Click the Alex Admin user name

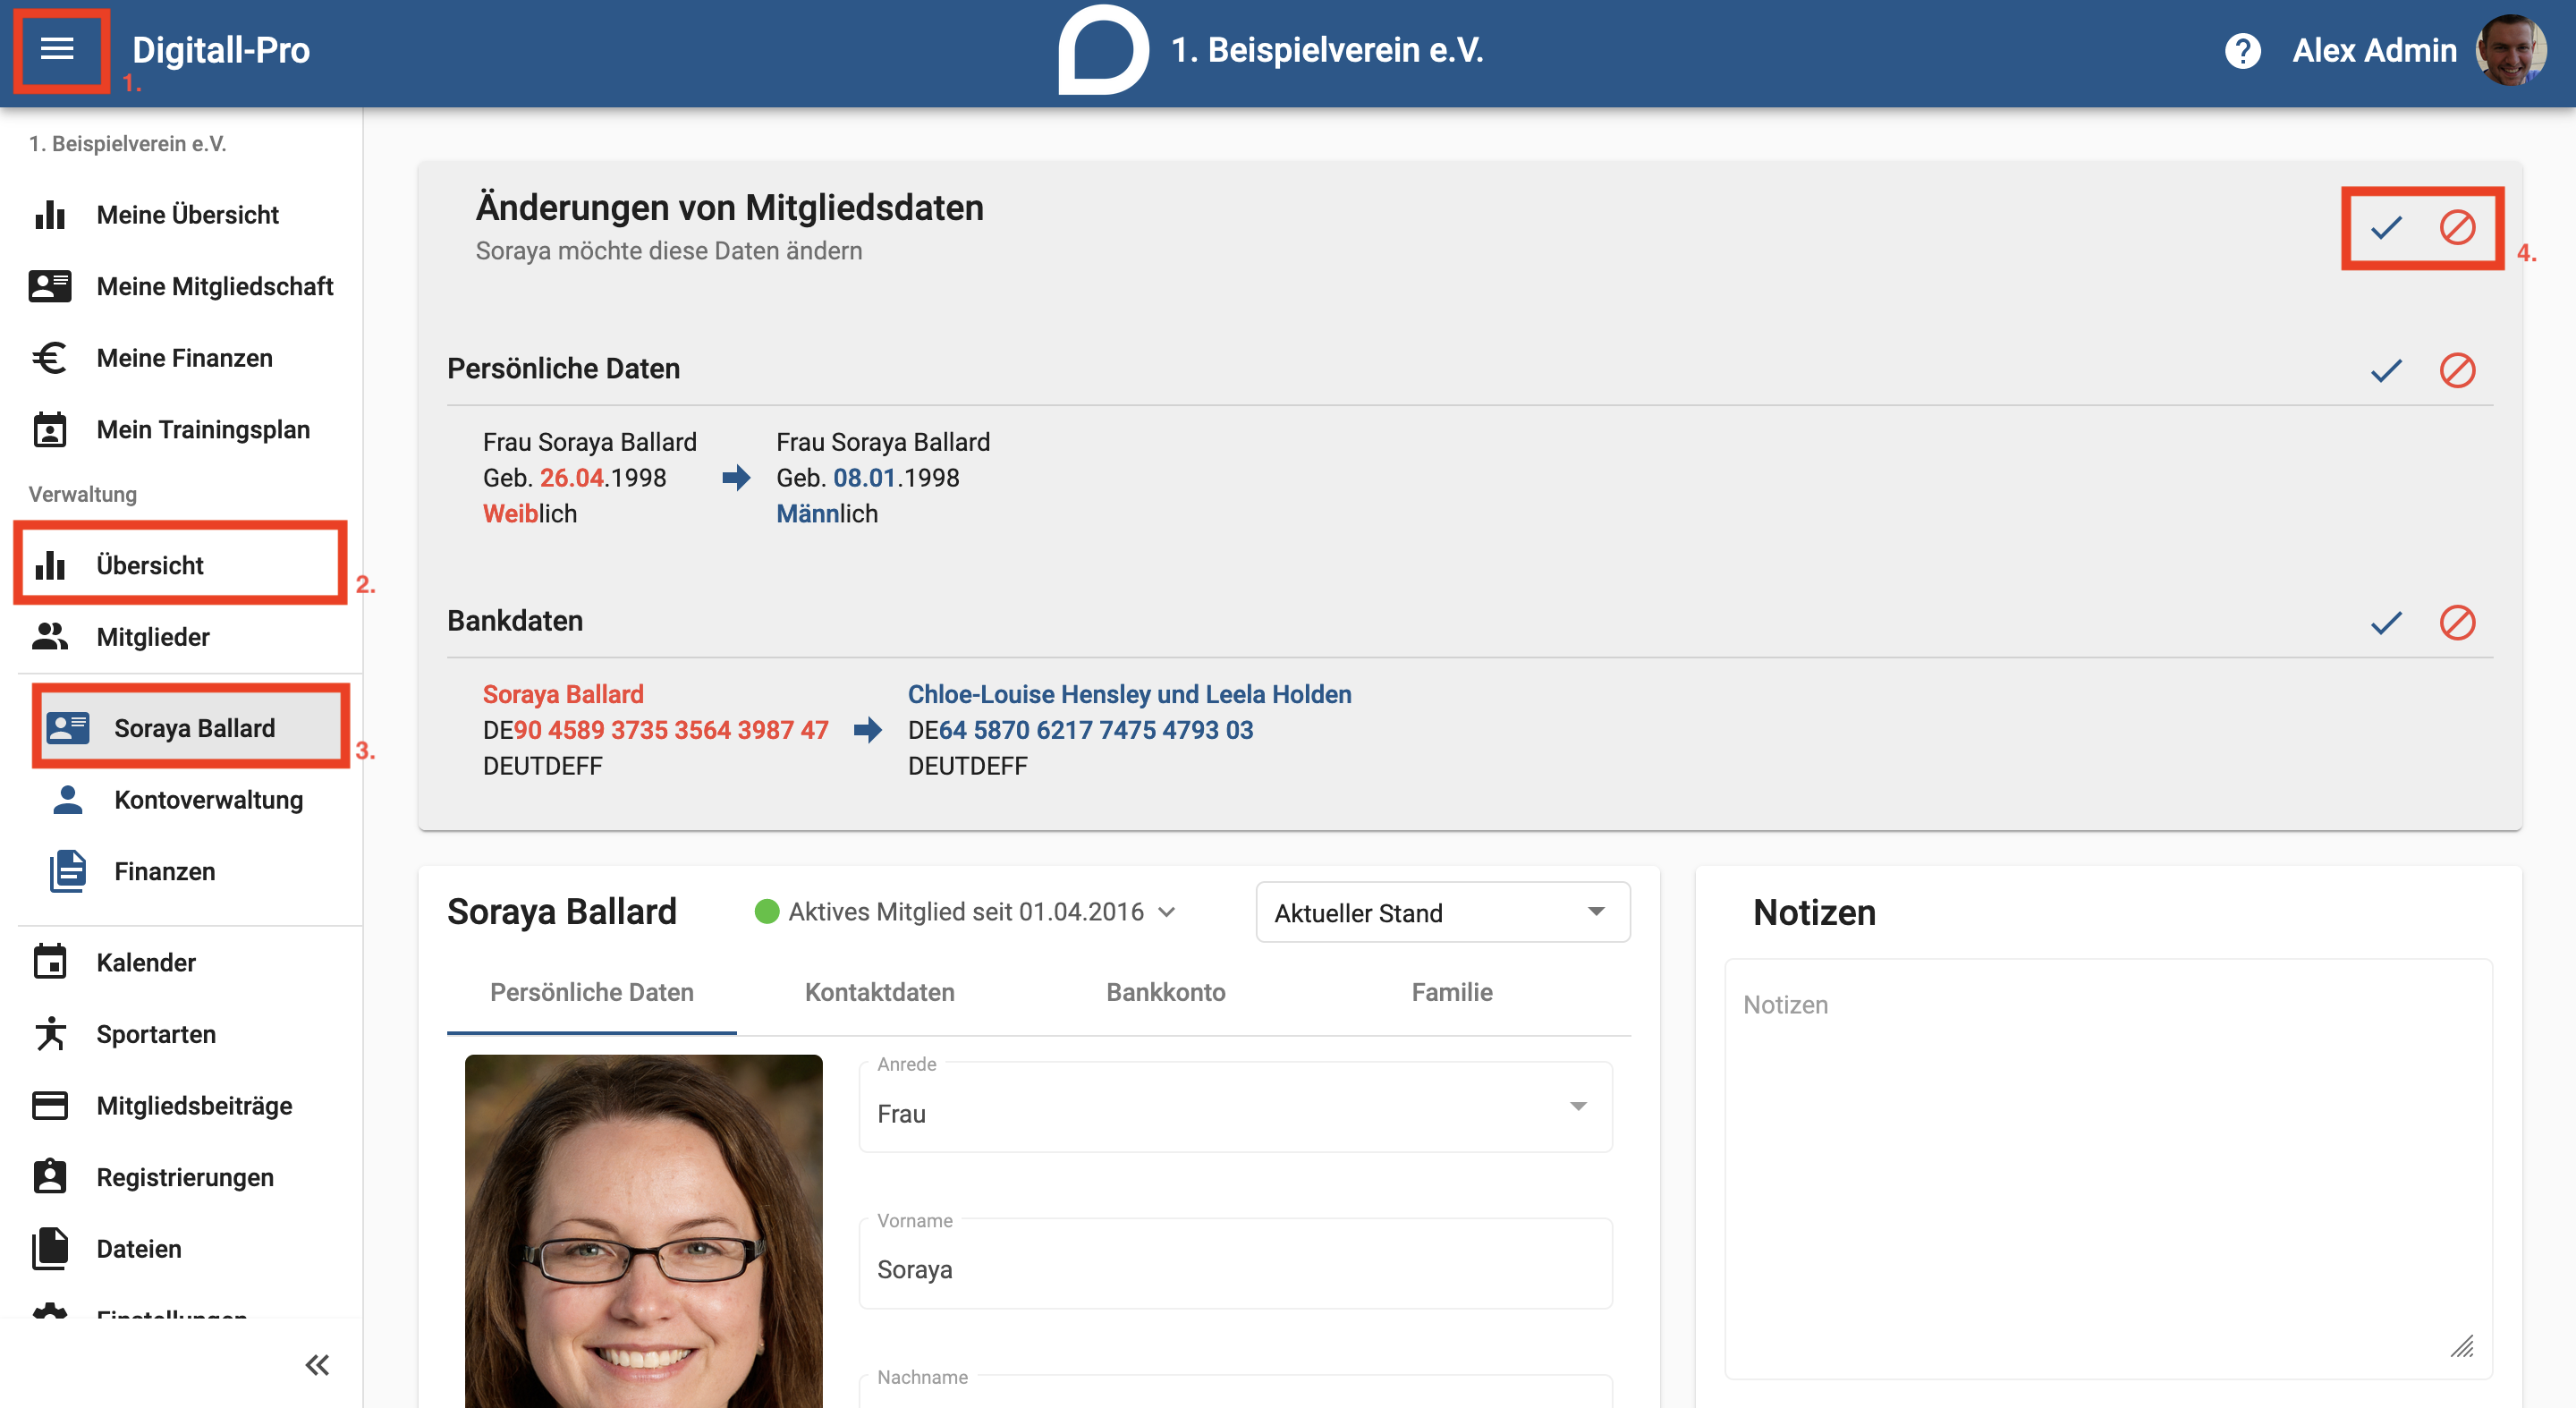(2374, 50)
